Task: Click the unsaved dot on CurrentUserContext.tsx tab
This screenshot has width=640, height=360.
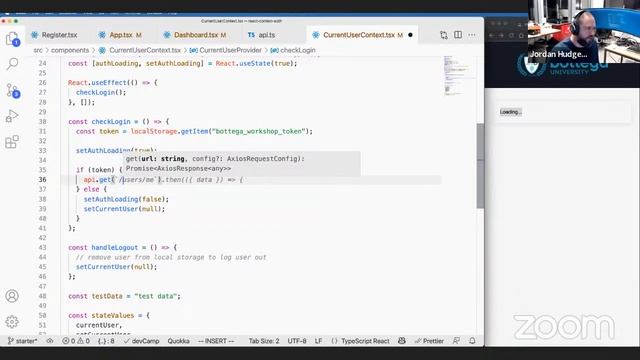Action: [410, 35]
